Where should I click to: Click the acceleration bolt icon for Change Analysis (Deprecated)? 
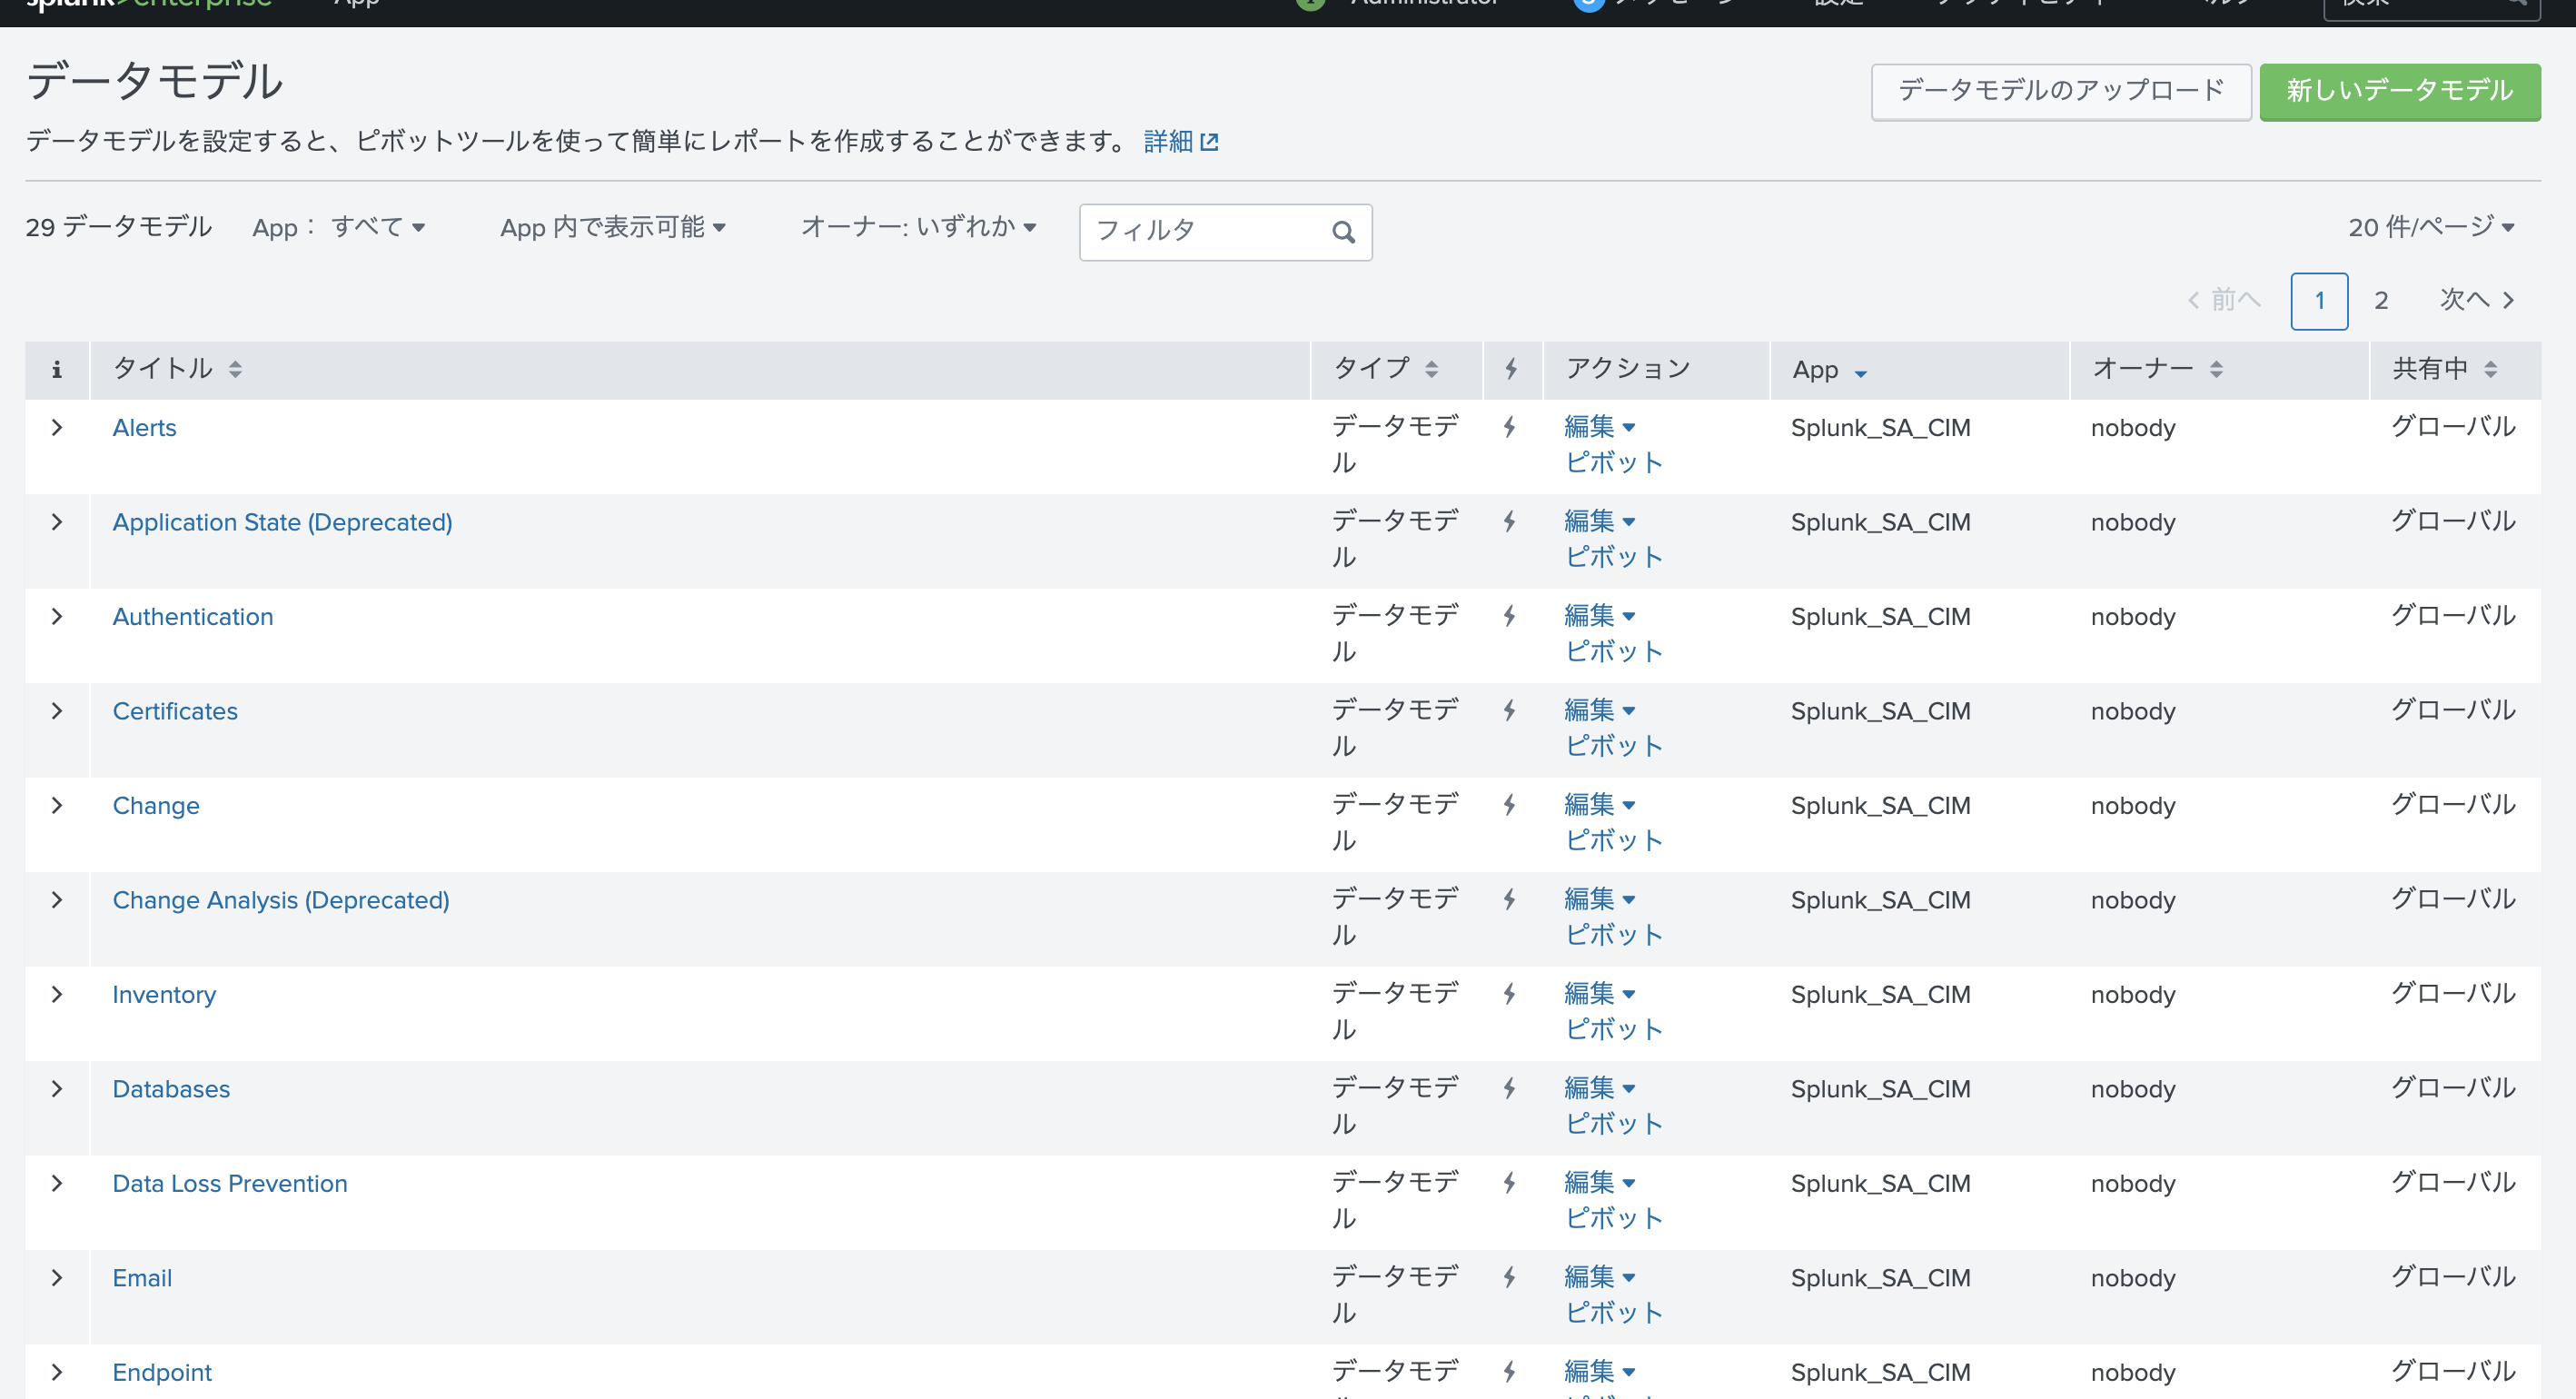click(1509, 899)
